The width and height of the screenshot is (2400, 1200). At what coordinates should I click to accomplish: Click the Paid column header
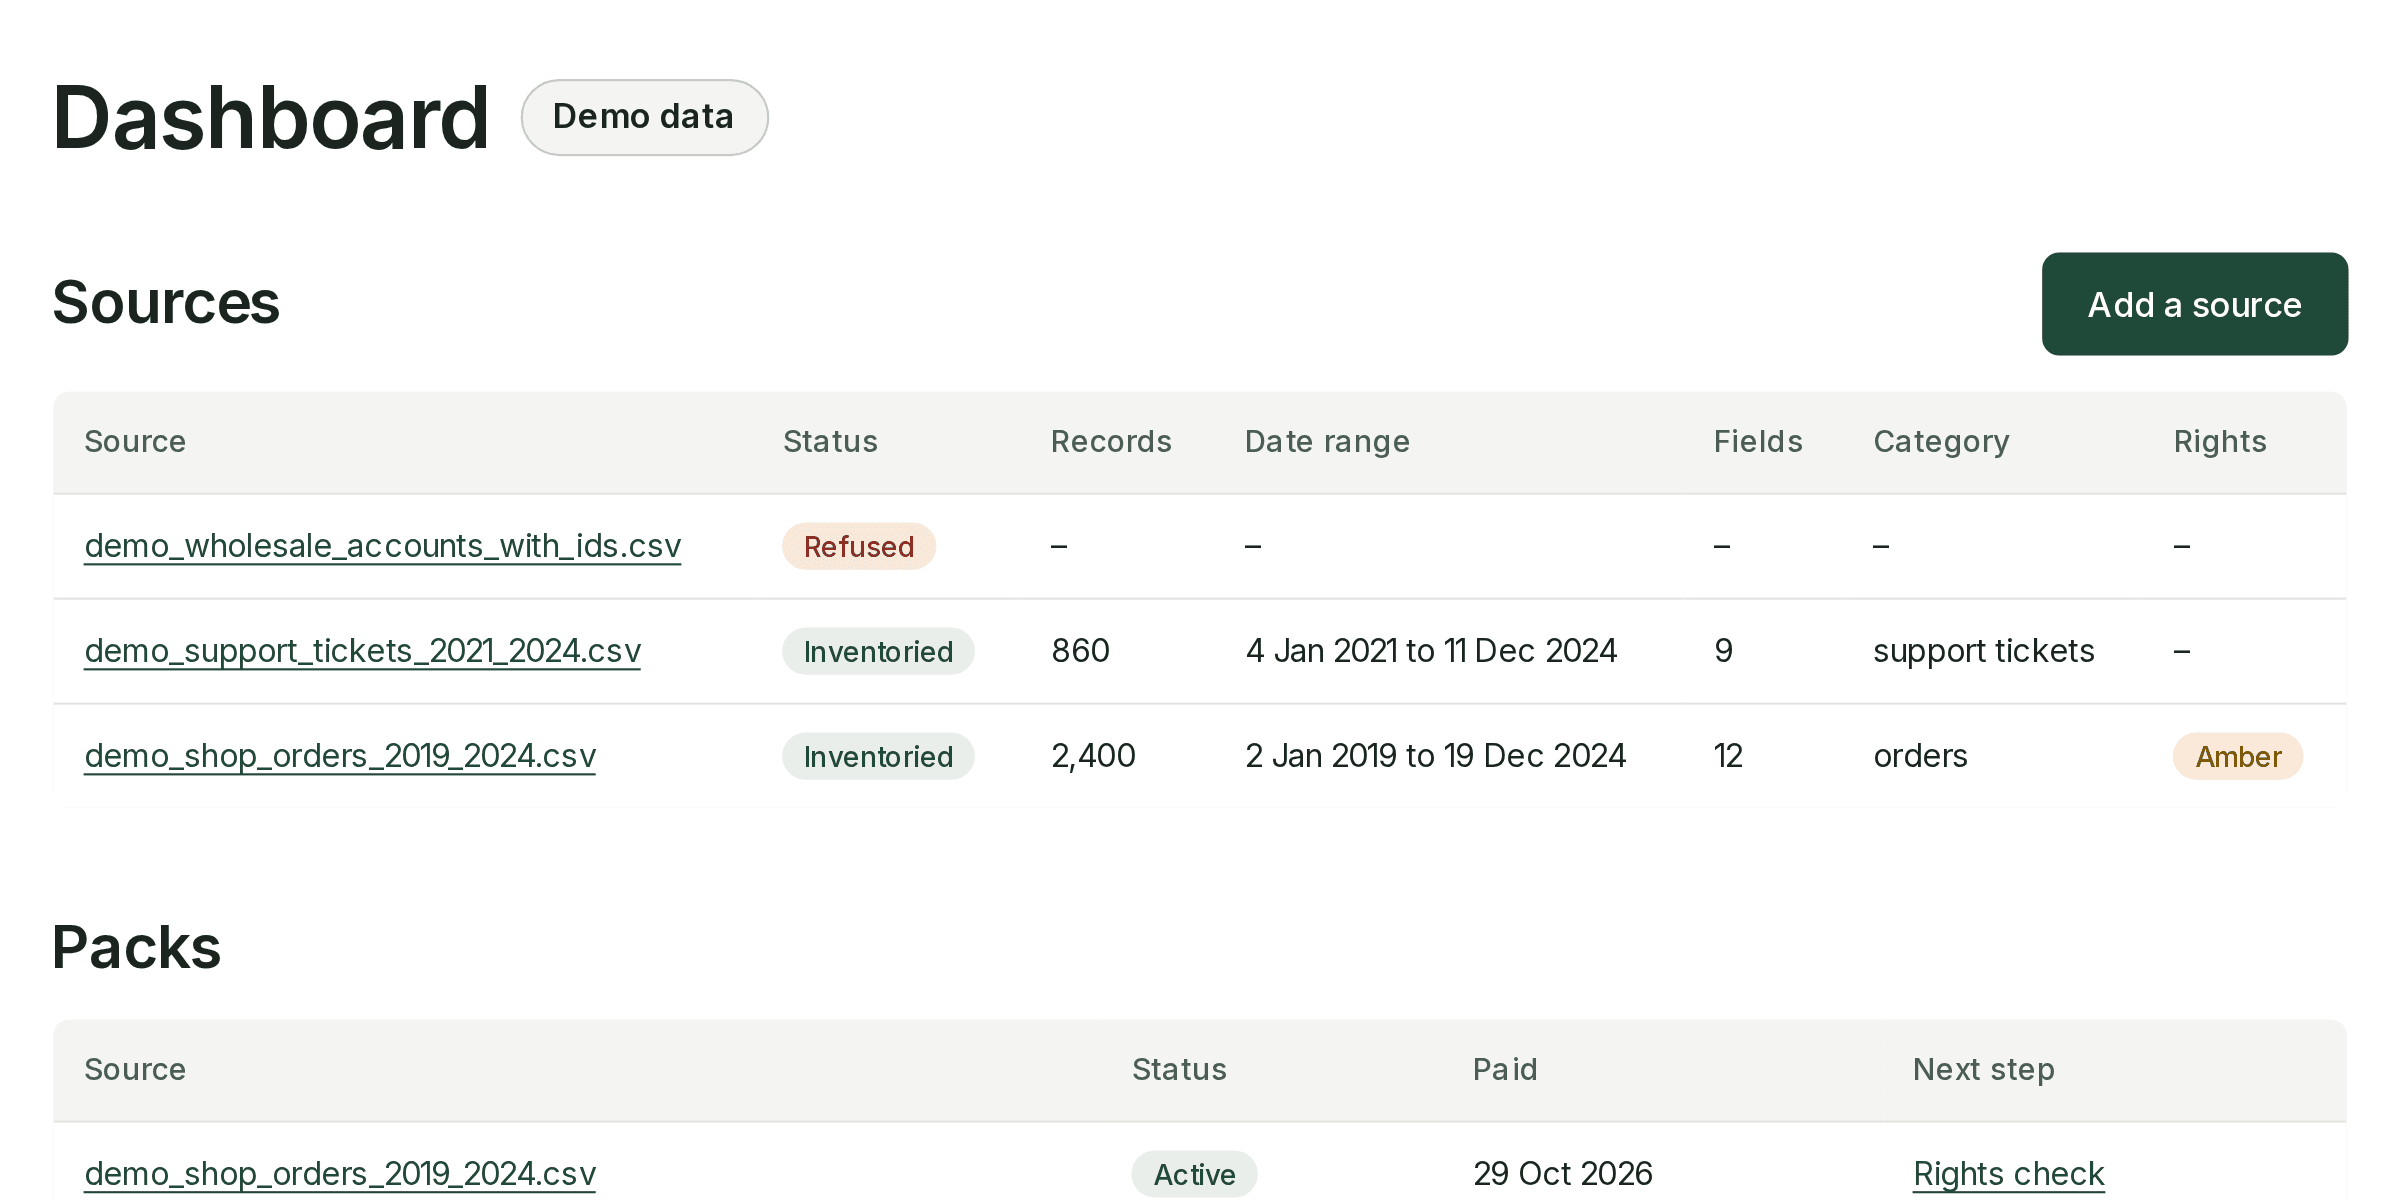point(1505,1069)
